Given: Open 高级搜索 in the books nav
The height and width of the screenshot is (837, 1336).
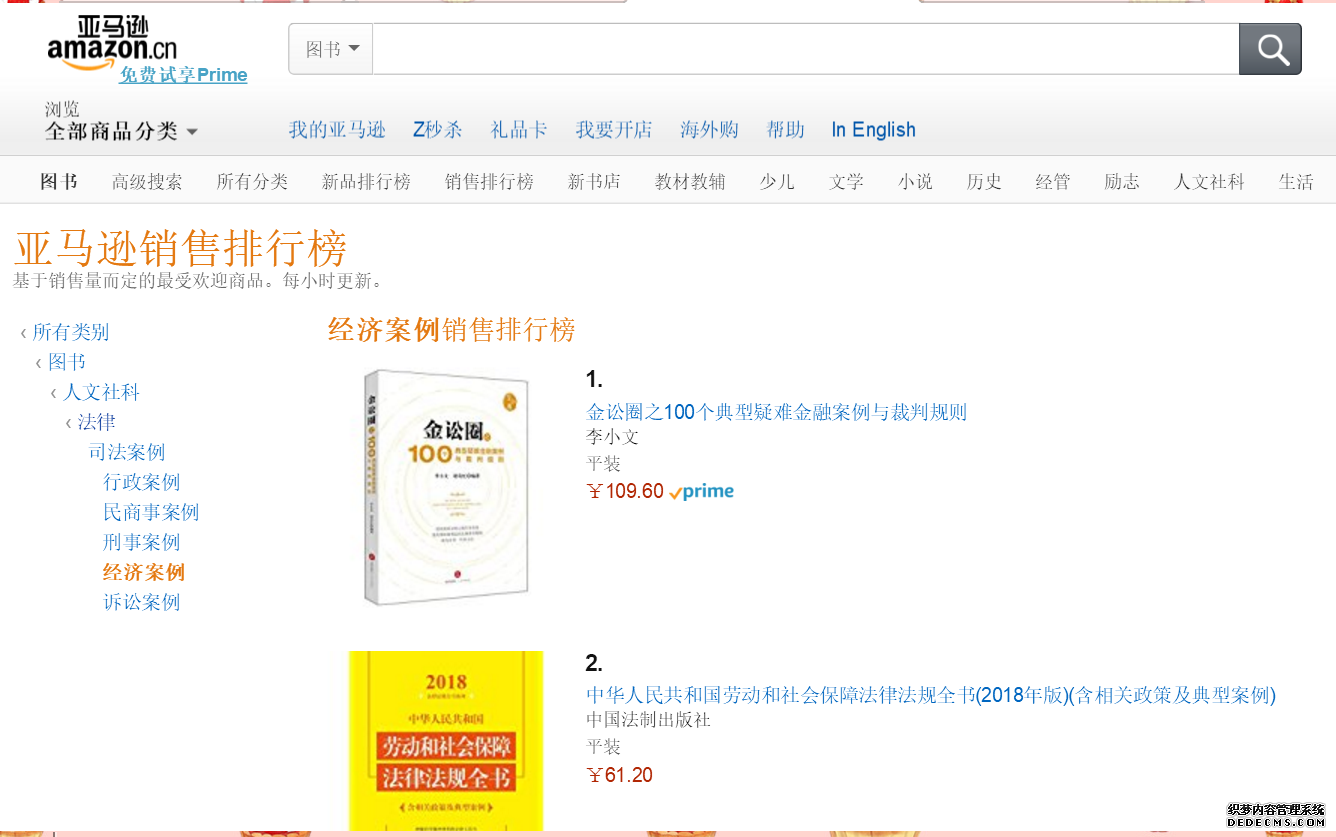Looking at the screenshot, I should point(147,181).
